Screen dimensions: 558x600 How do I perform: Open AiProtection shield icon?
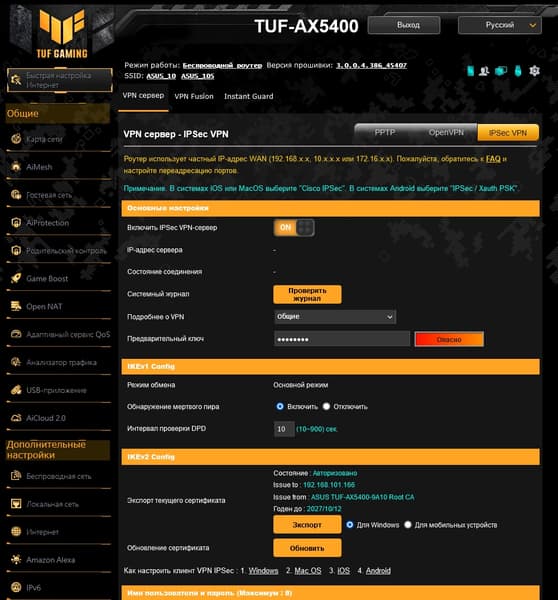(x=16, y=222)
